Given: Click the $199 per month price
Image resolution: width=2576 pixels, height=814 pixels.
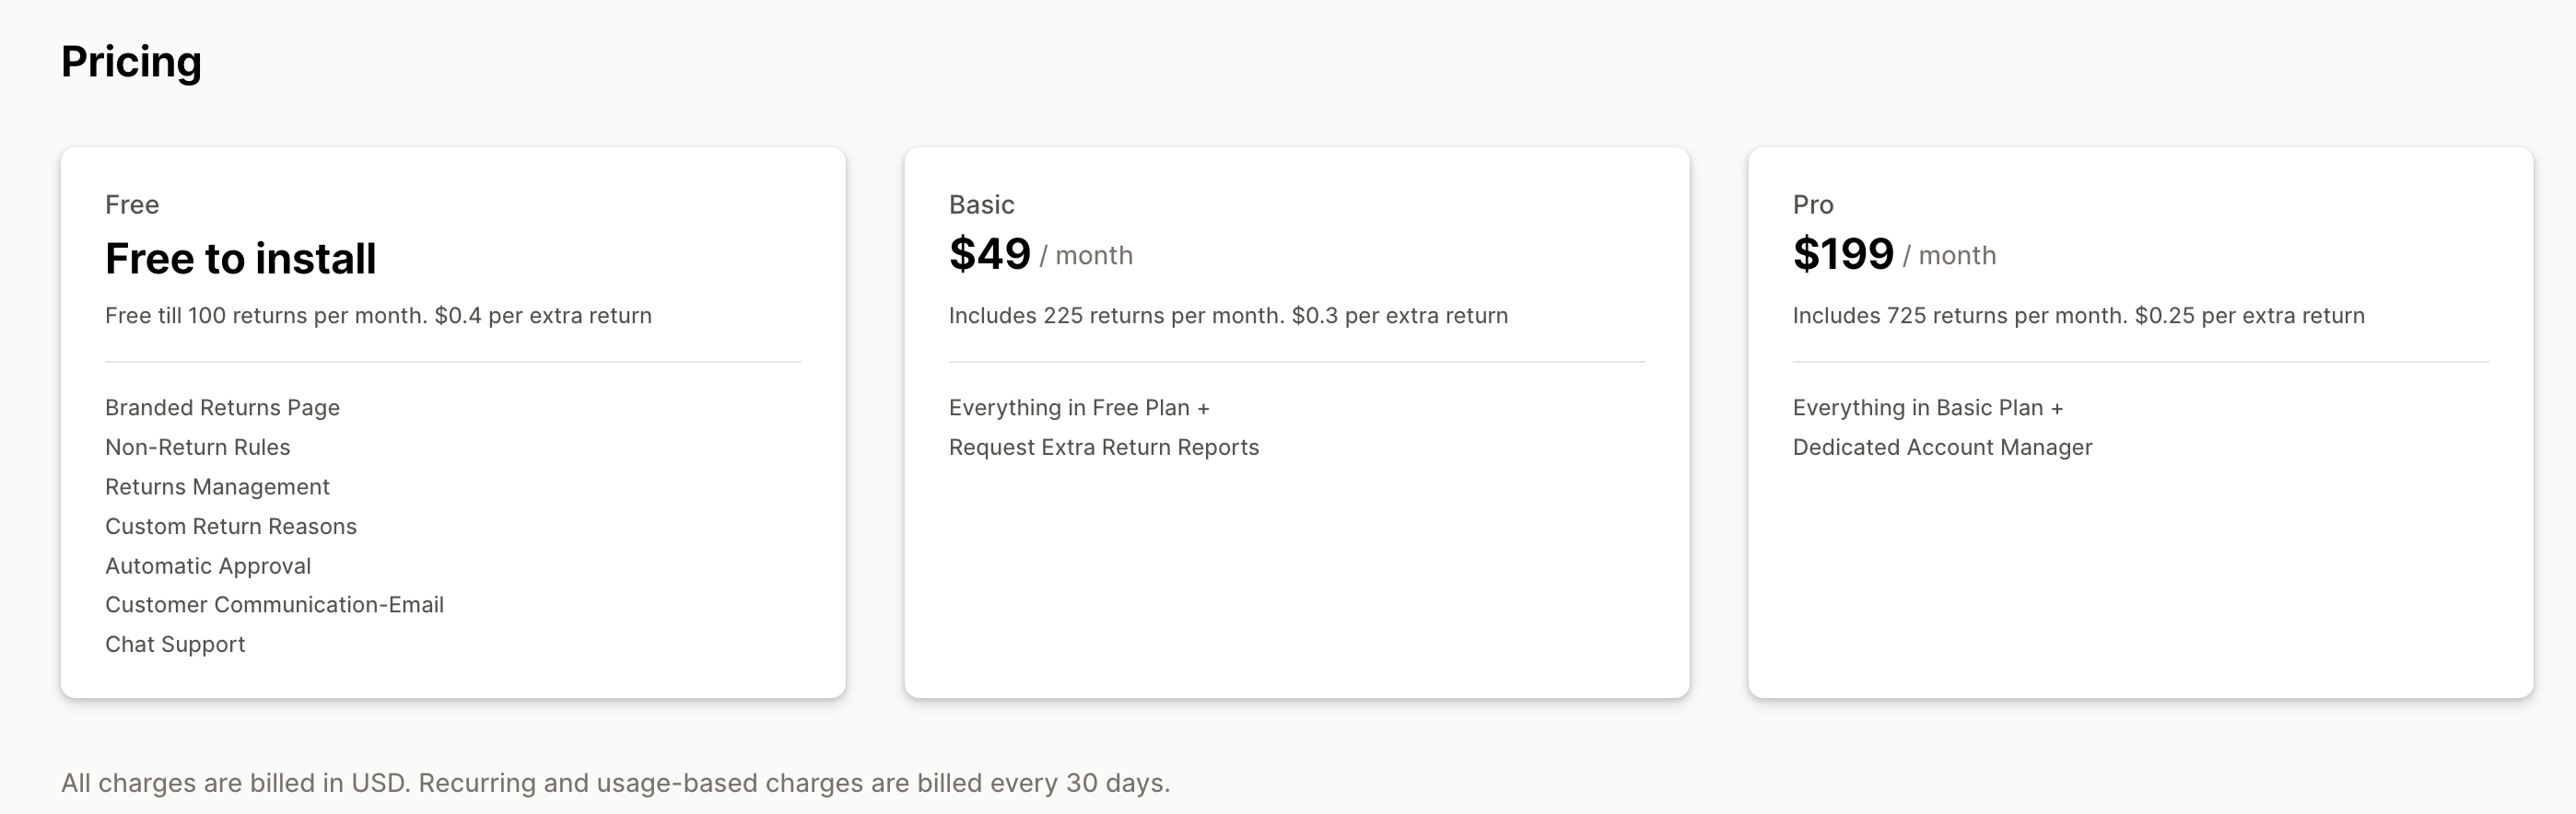Looking at the screenshot, I should pyautogui.click(x=1894, y=254).
